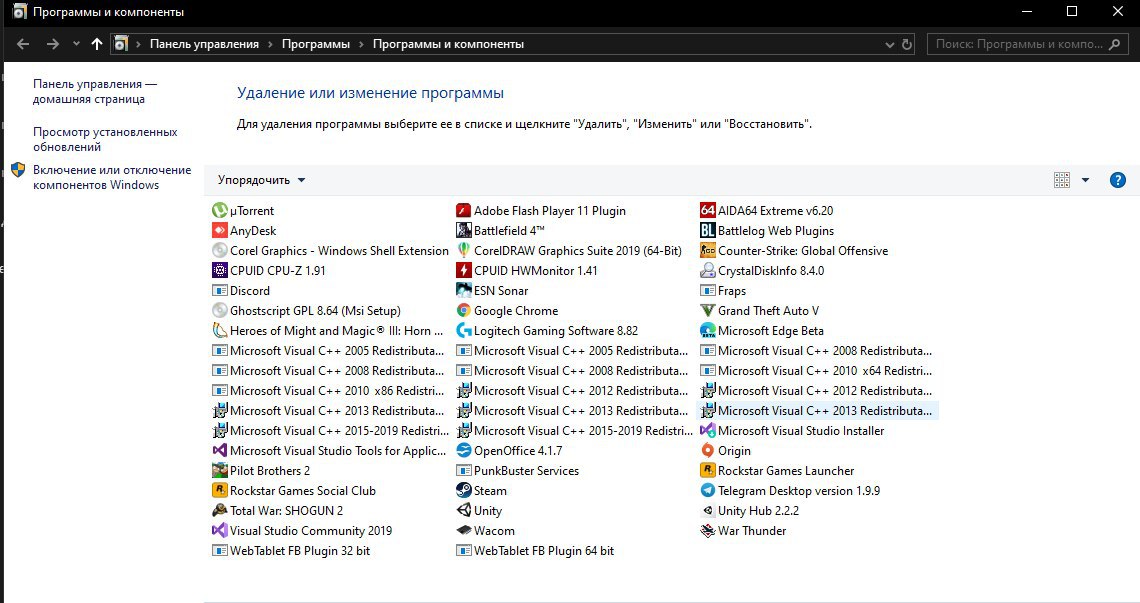Click the War Thunder icon
The image size is (1140, 603).
pos(707,530)
